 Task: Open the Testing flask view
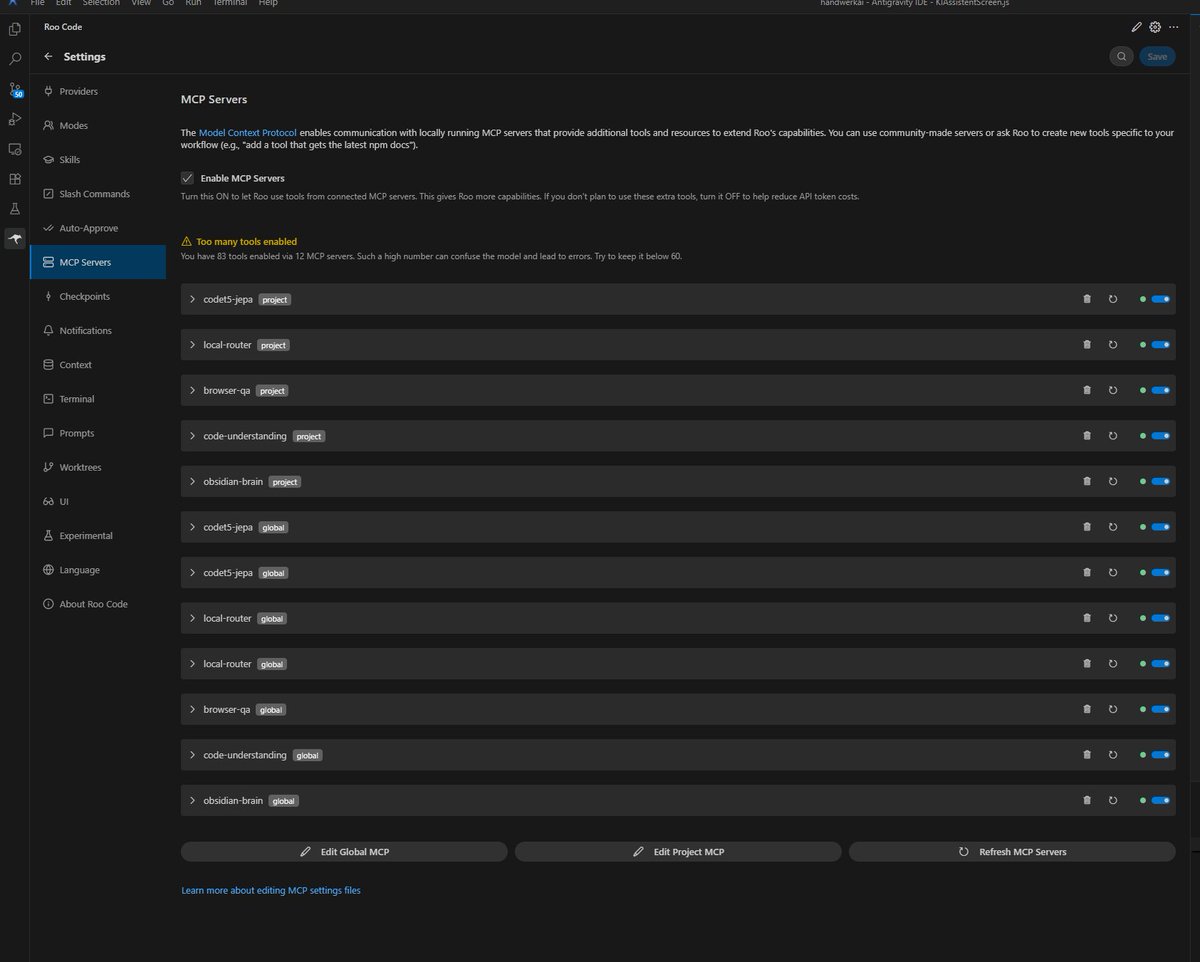(x=15, y=209)
